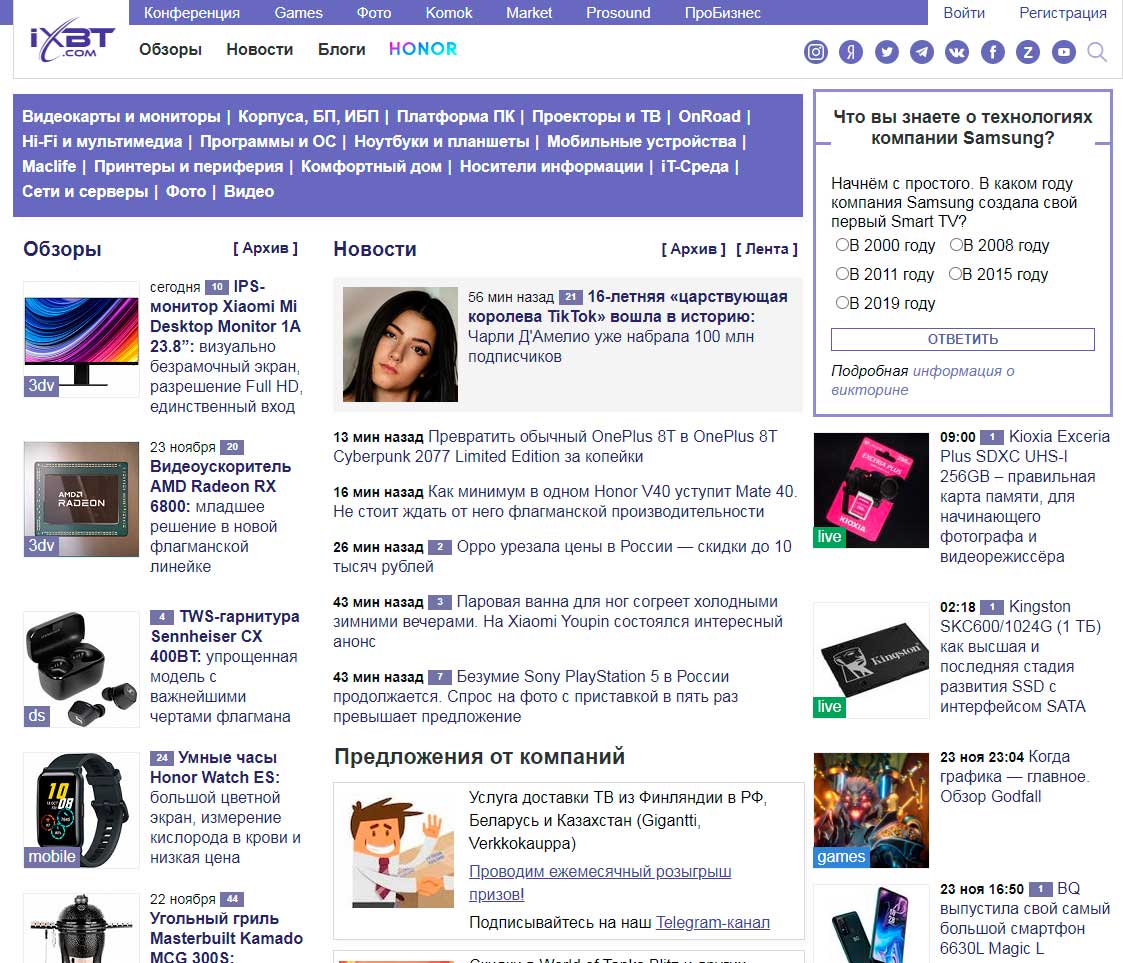Open iXBT Instagram page icon
The height and width of the screenshot is (963, 1123).
(816, 52)
